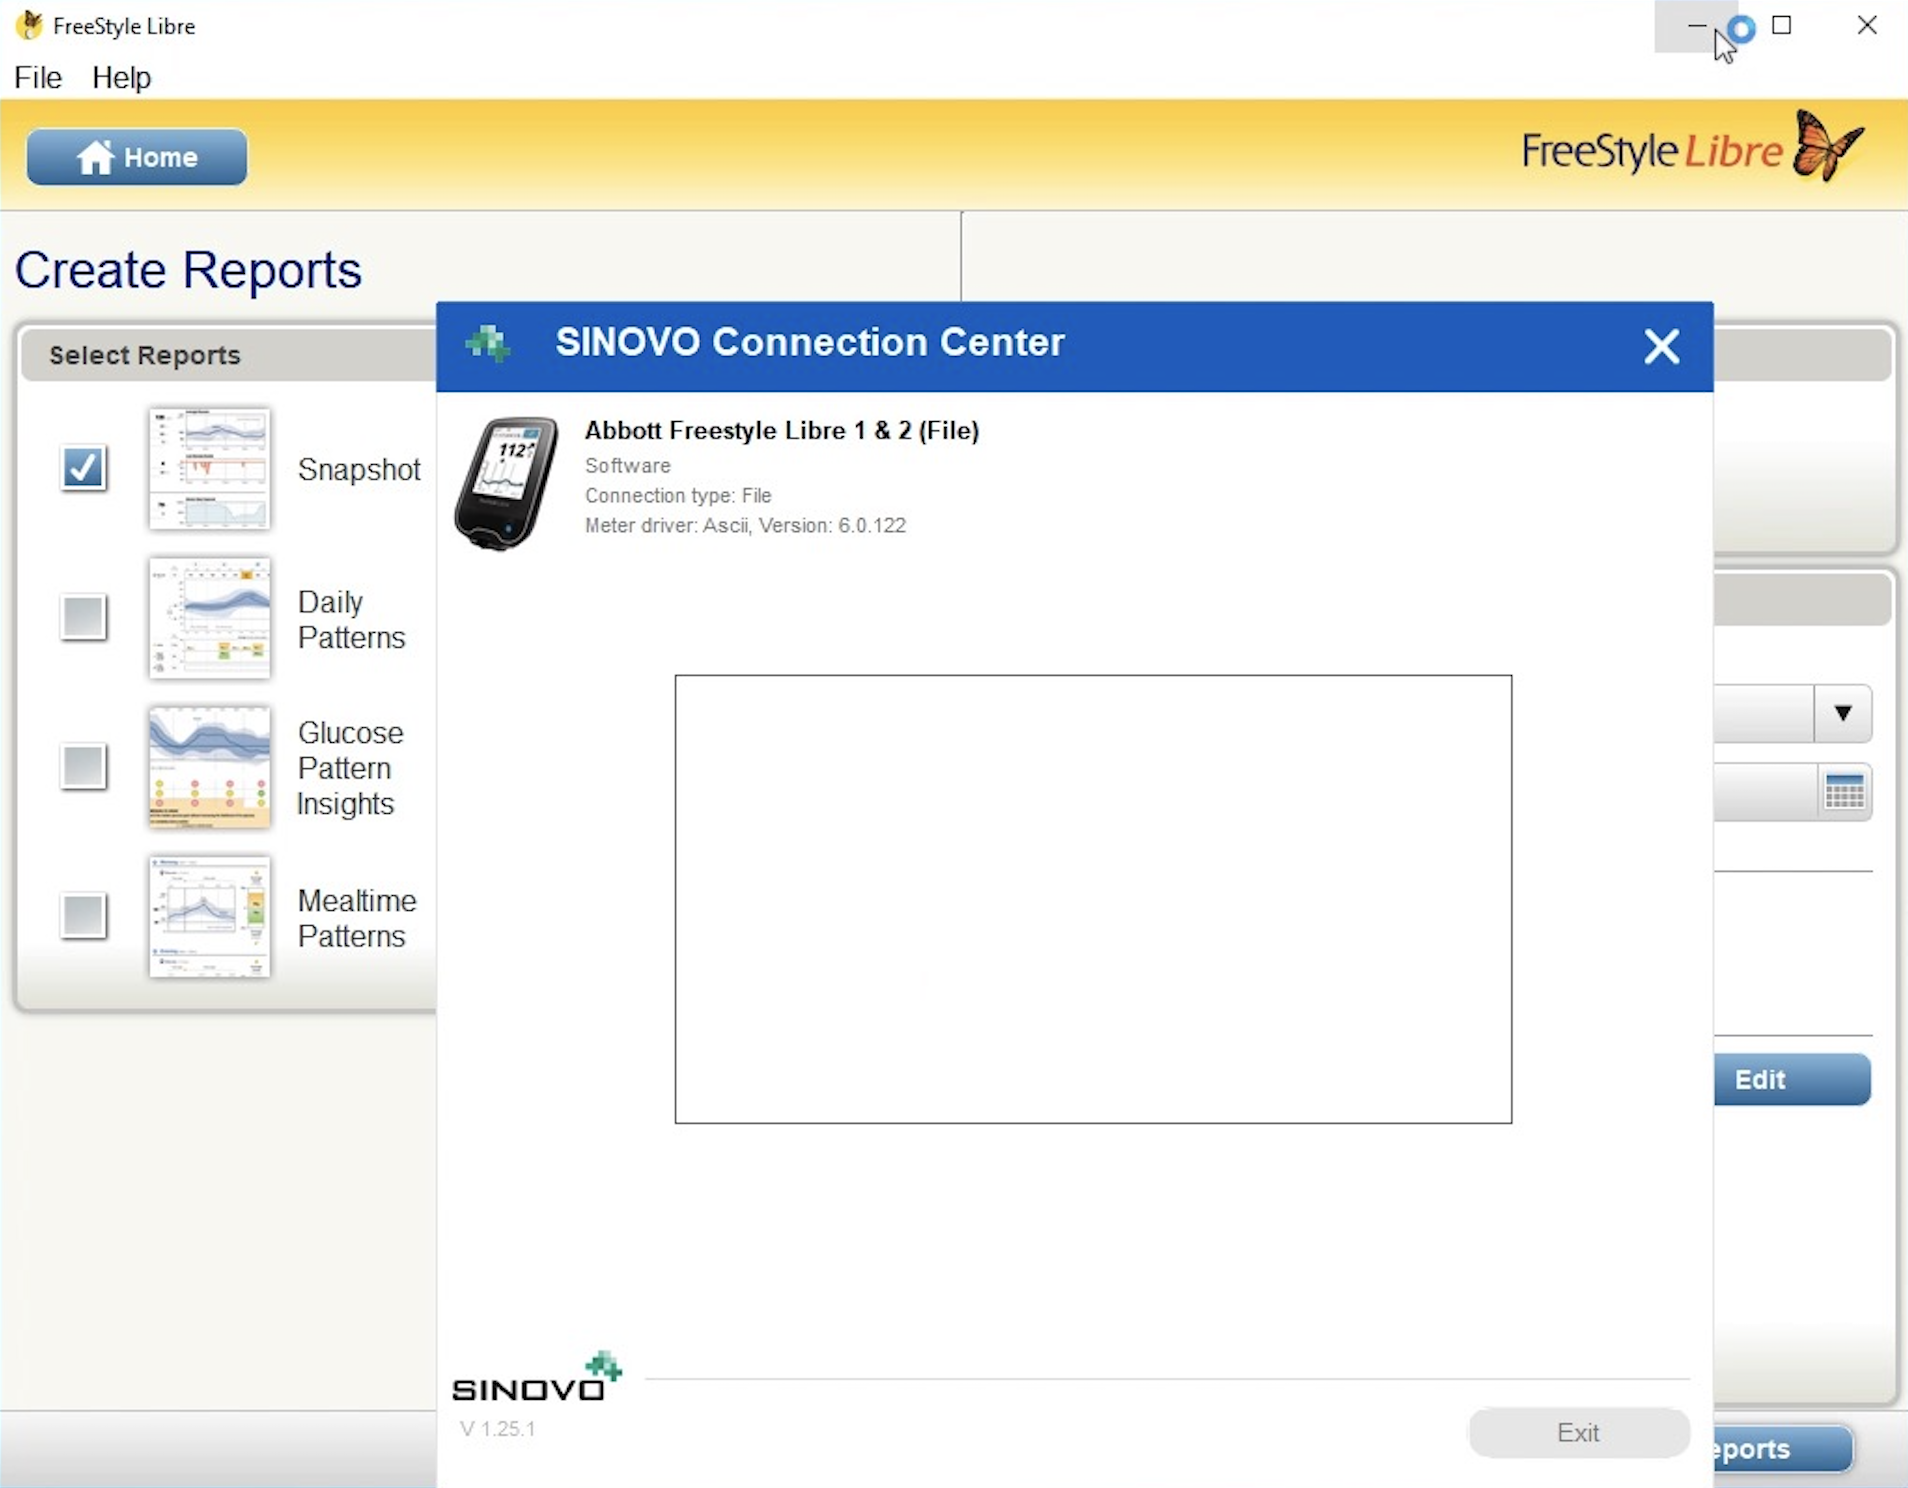Screen dimensions: 1908x1488
Task: Select the Daily Patterns report thumbnail
Action: click(x=209, y=618)
